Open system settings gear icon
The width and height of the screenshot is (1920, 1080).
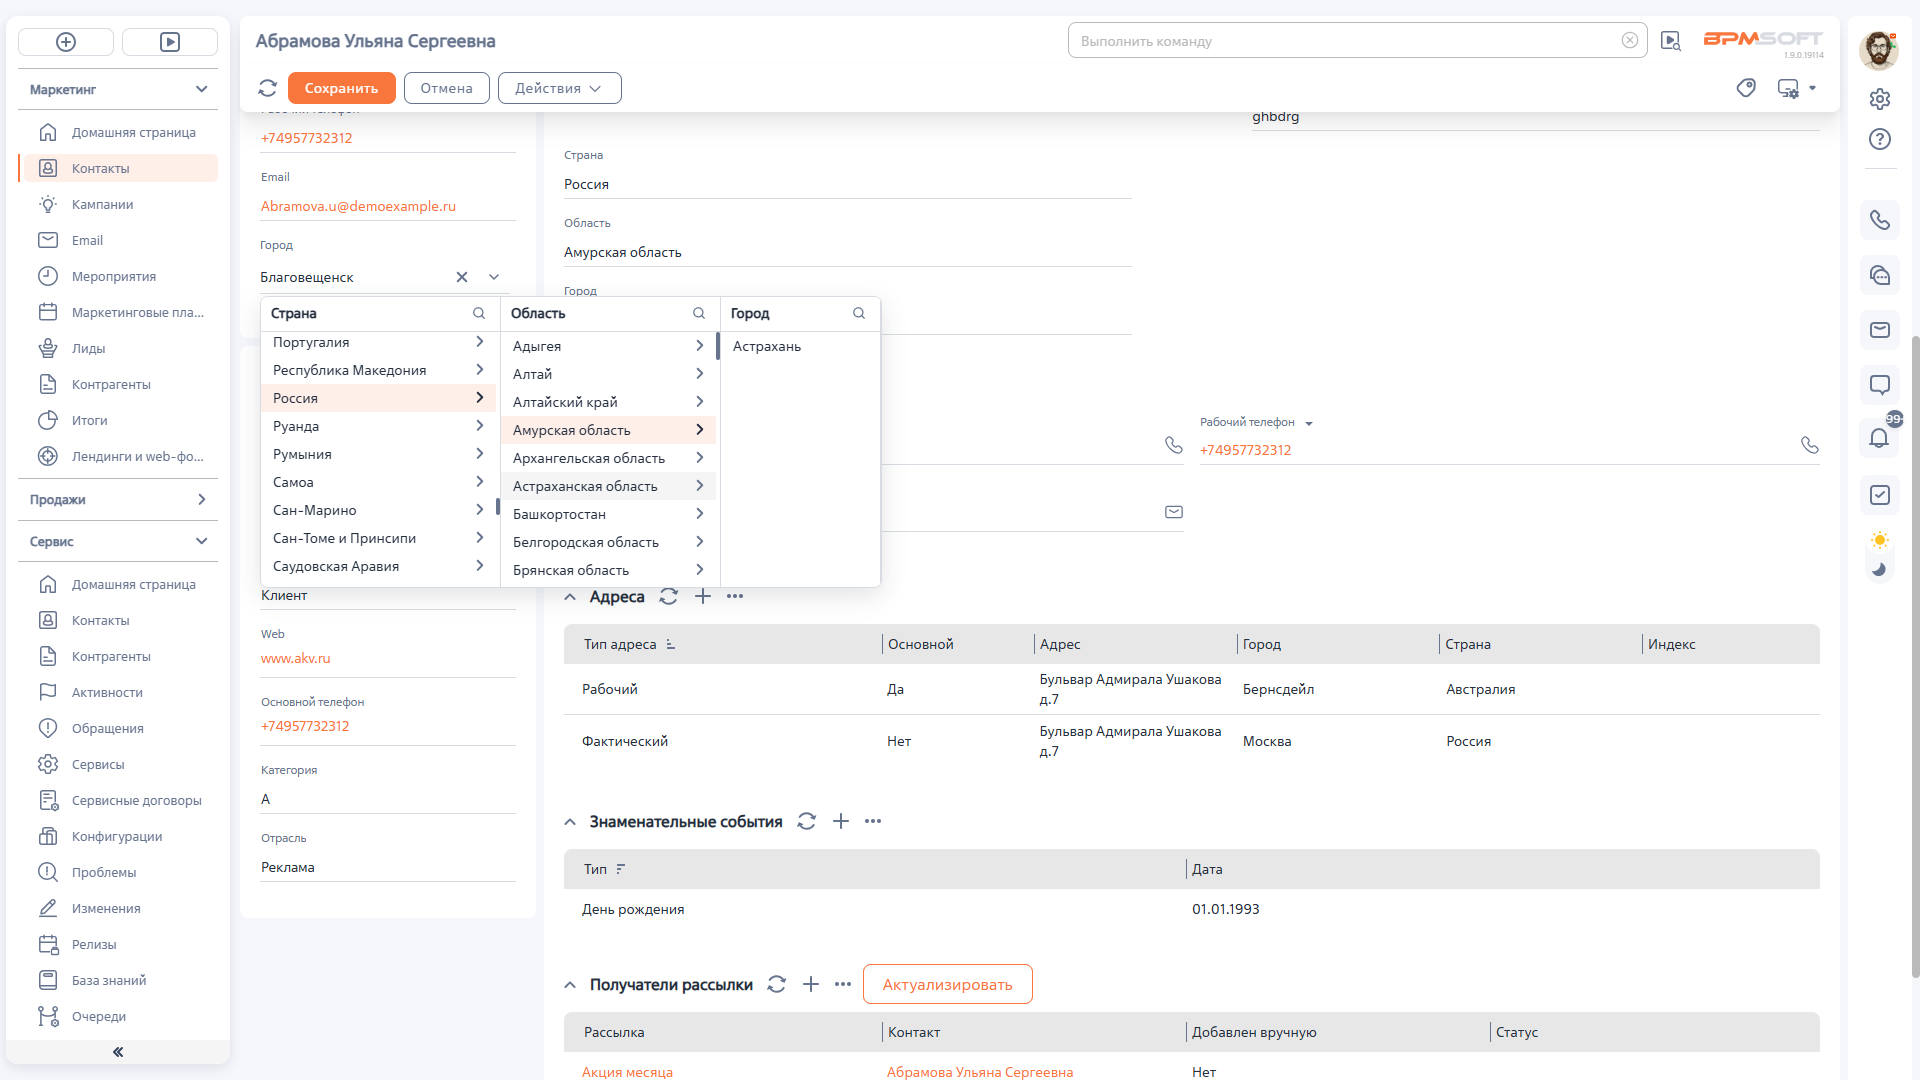[1880, 99]
